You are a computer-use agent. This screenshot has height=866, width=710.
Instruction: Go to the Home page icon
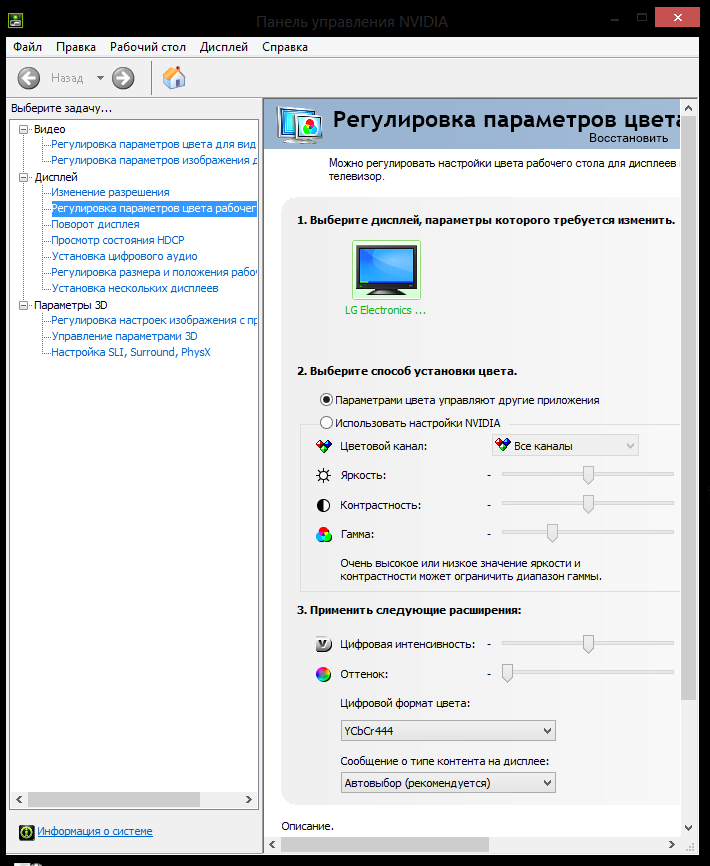[174, 78]
